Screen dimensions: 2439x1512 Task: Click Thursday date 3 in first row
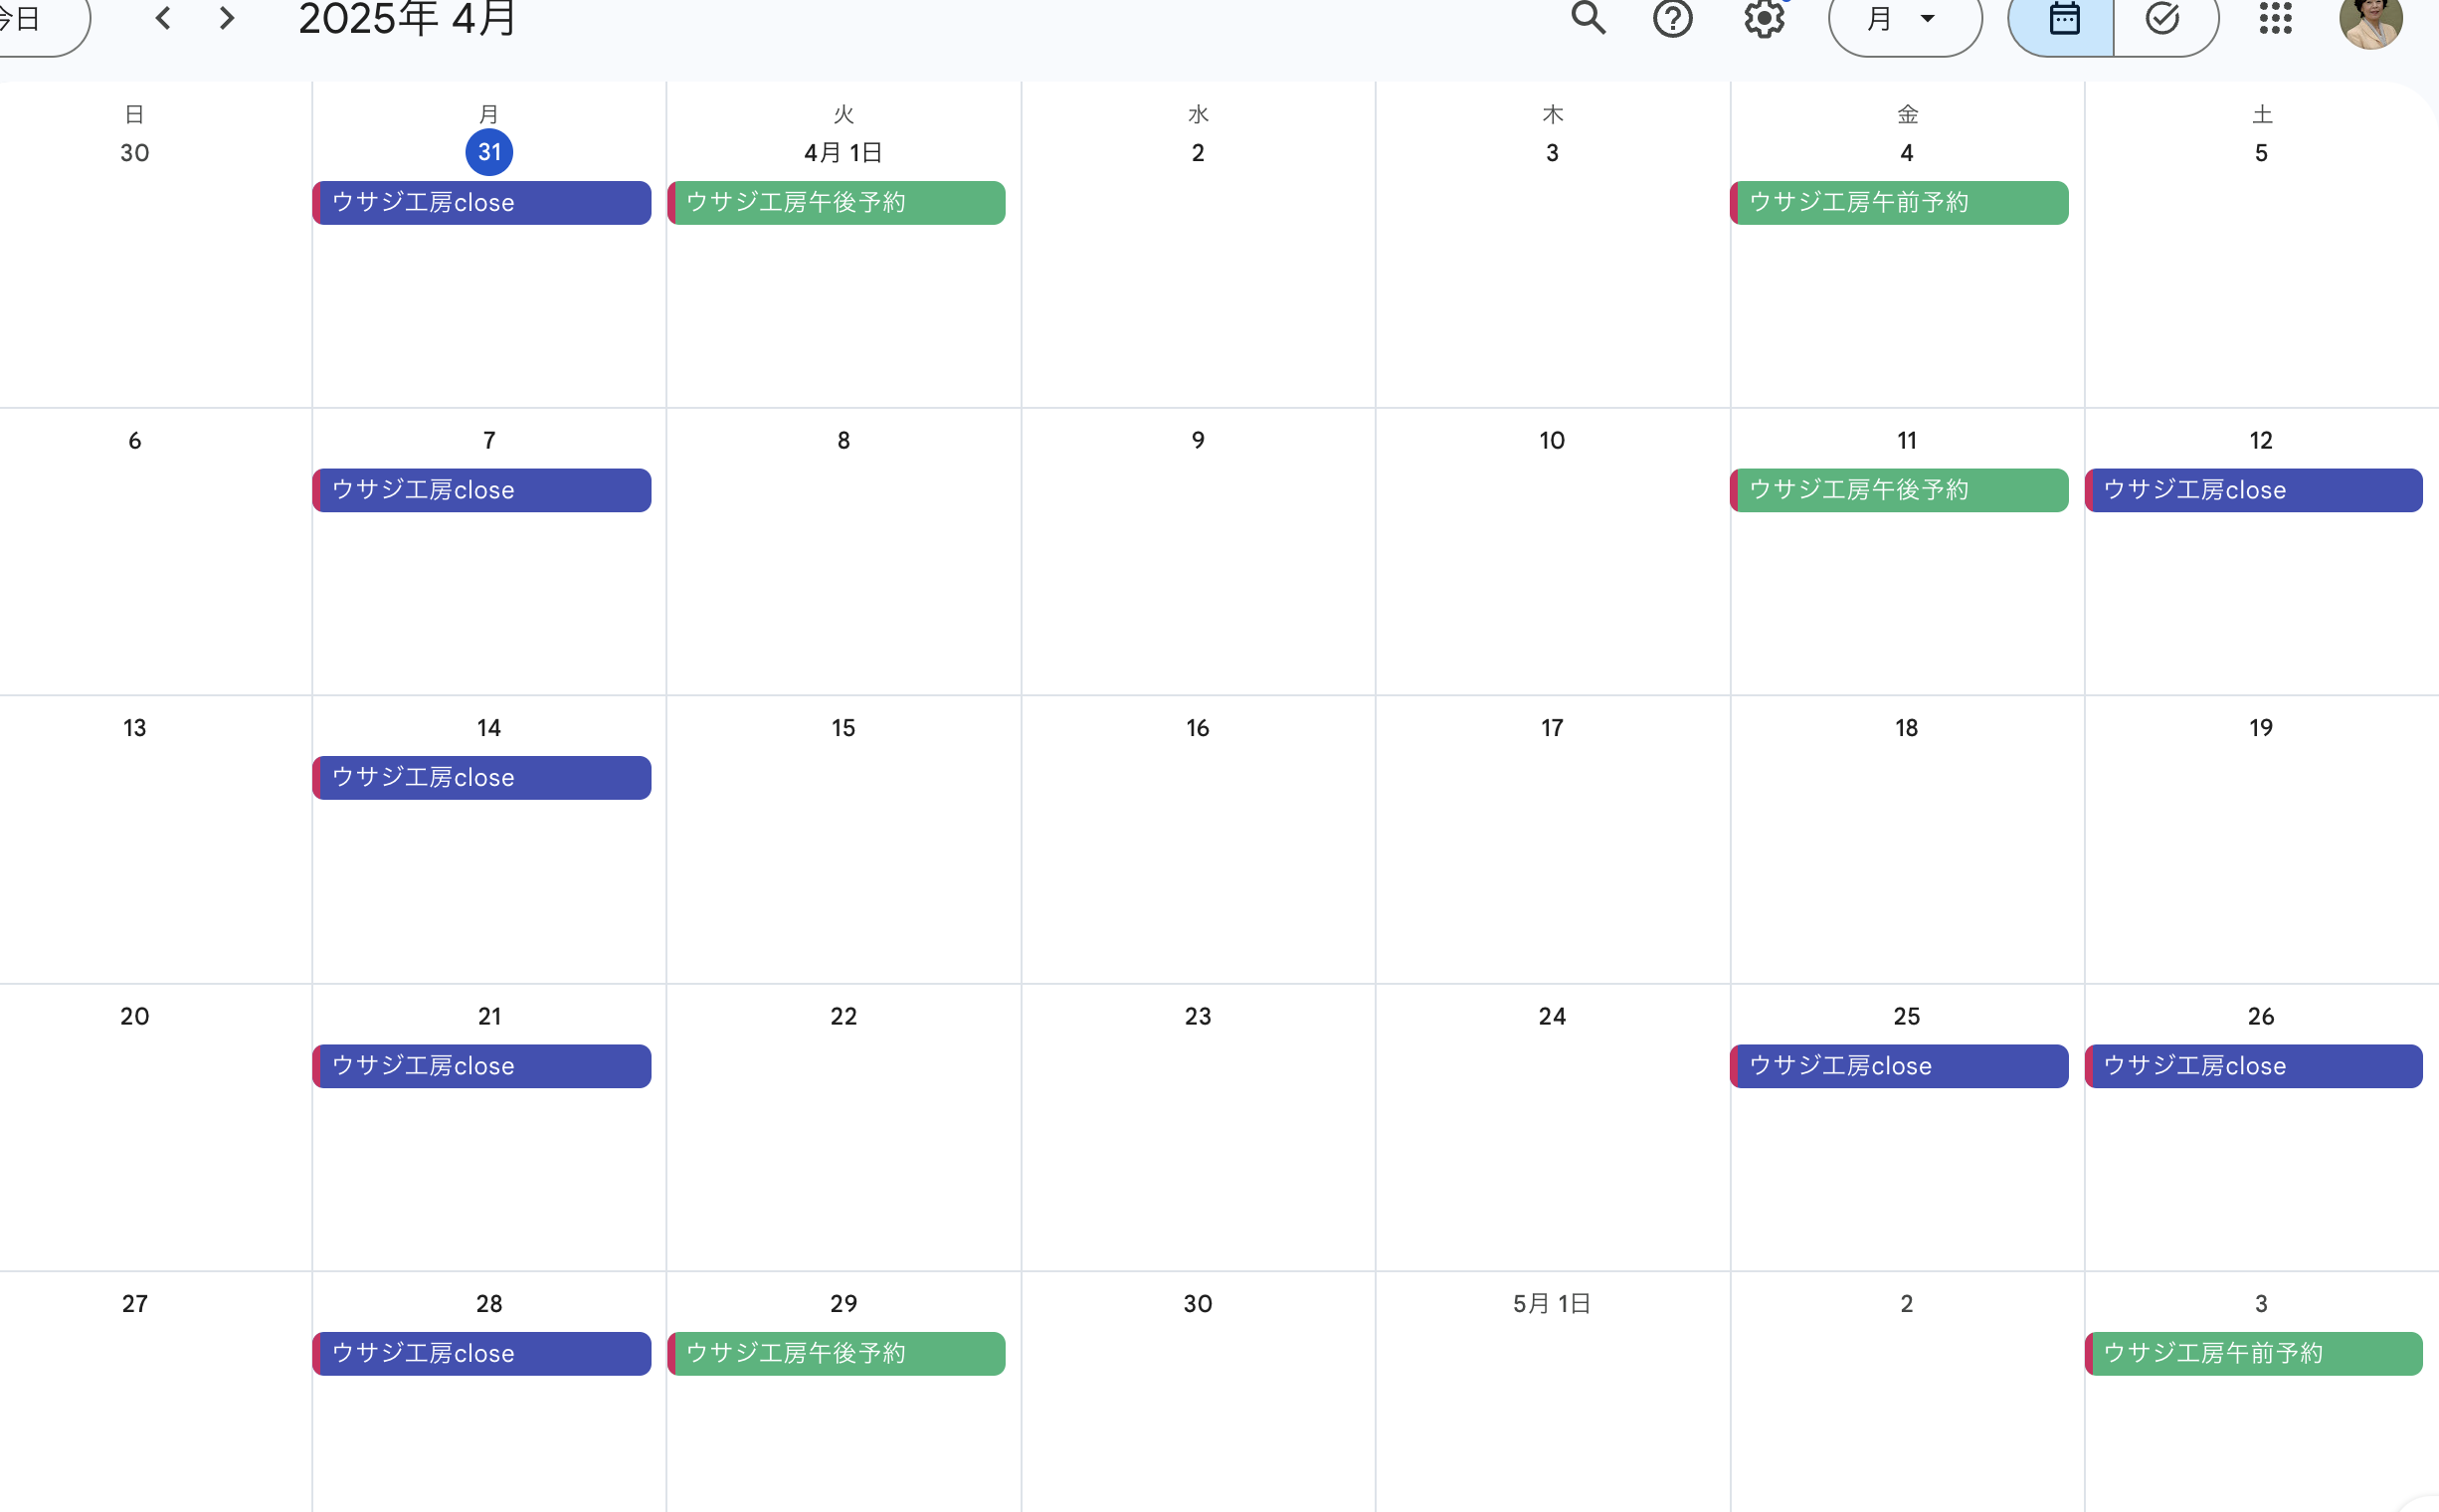point(1551,153)
